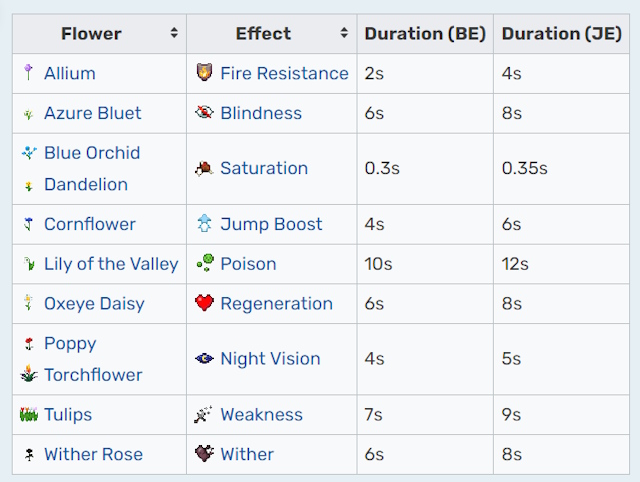Click the Fire Resistance shield icon
The width and height of the screenshot is (640, 482).
204,72
